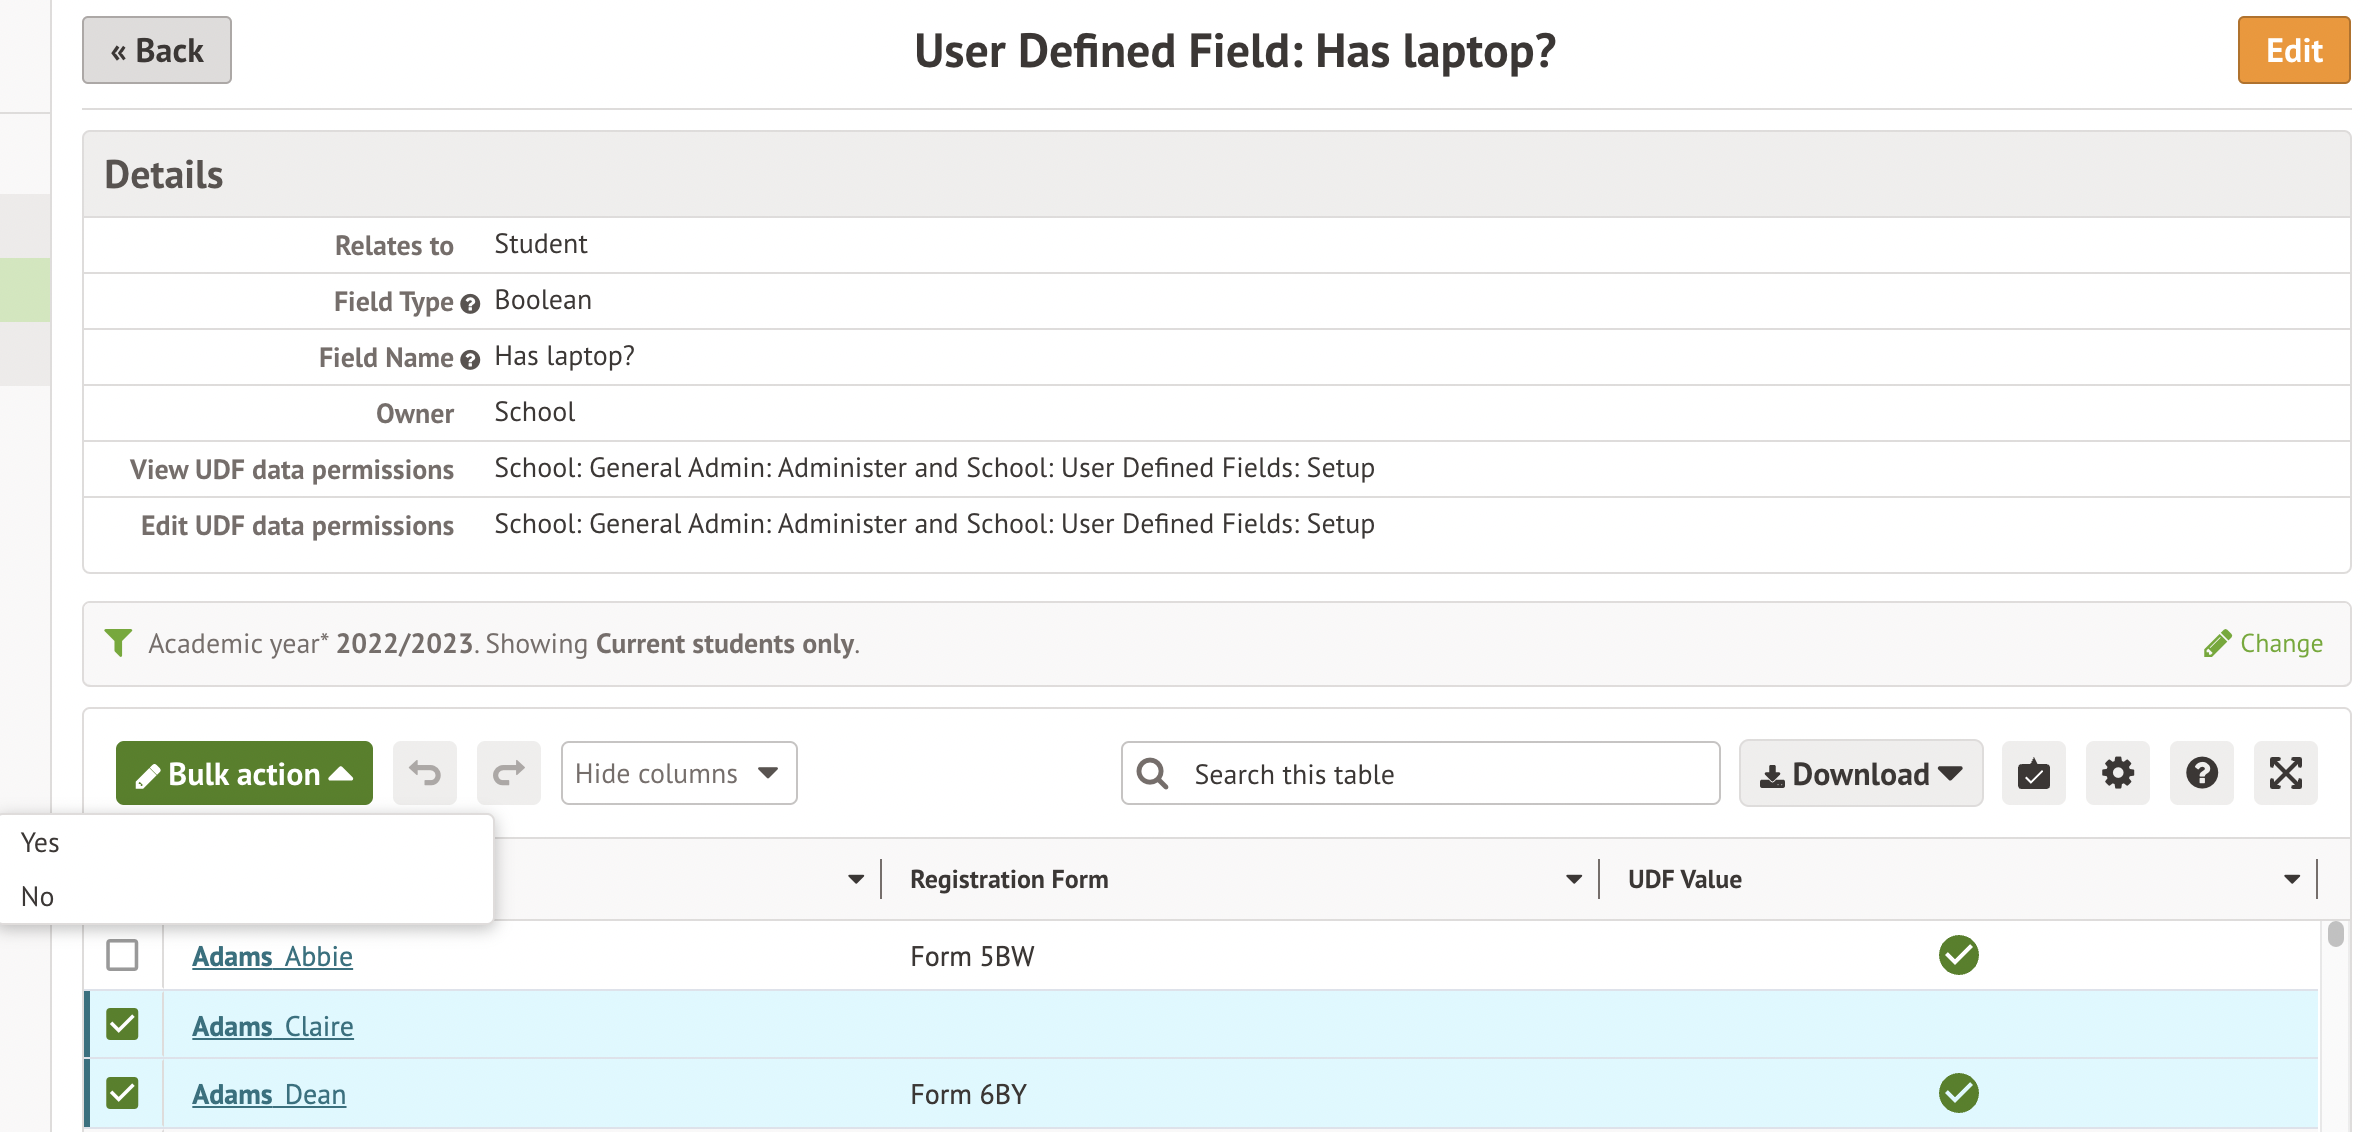The width and height of the screenshot is (2368, 1132).
Task: Click the Field Name help icon
Action: click(x=470, y=360)
